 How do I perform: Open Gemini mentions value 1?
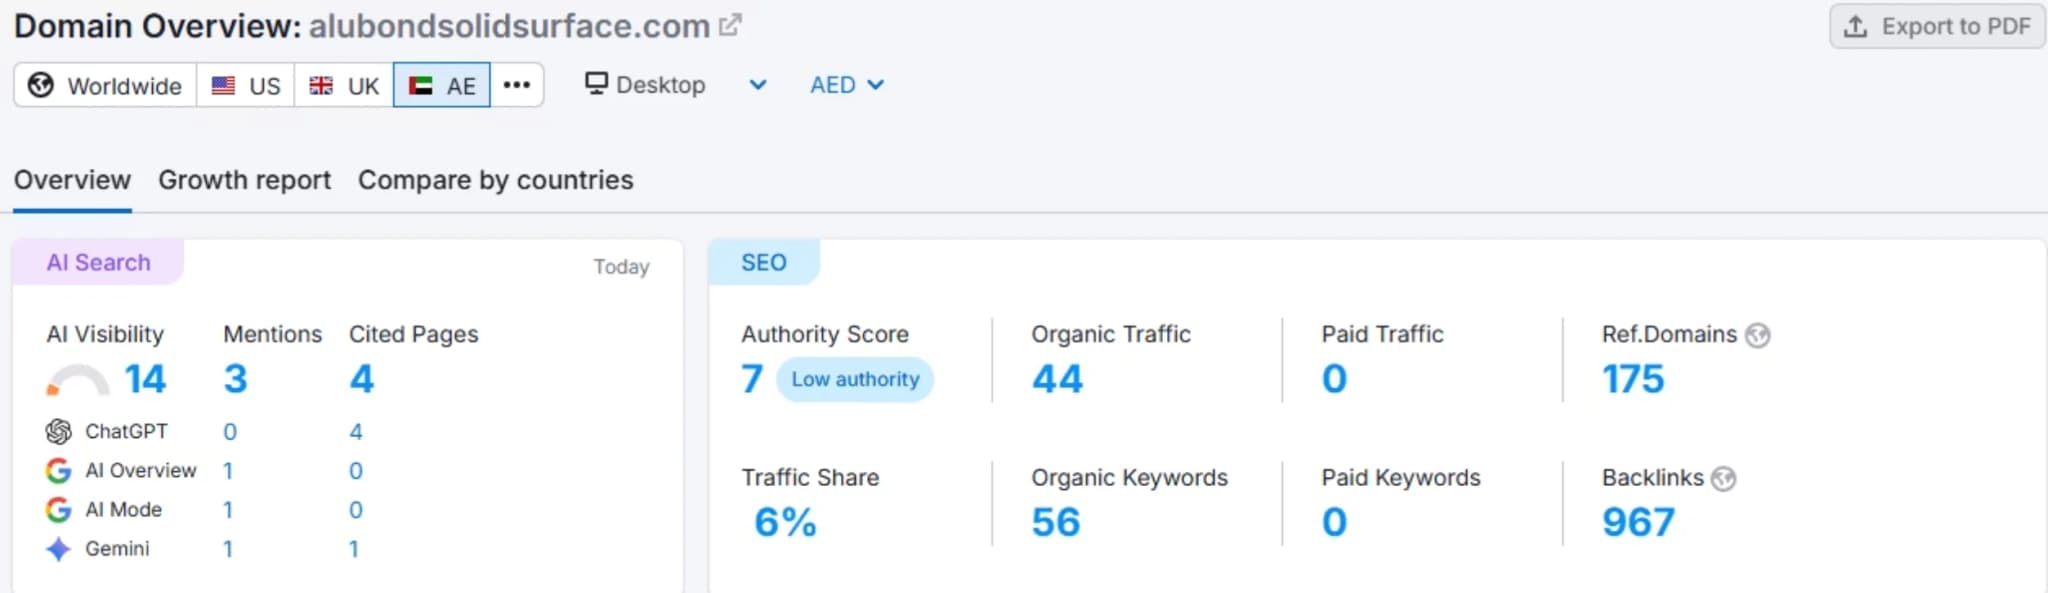(x=228, y=549)
